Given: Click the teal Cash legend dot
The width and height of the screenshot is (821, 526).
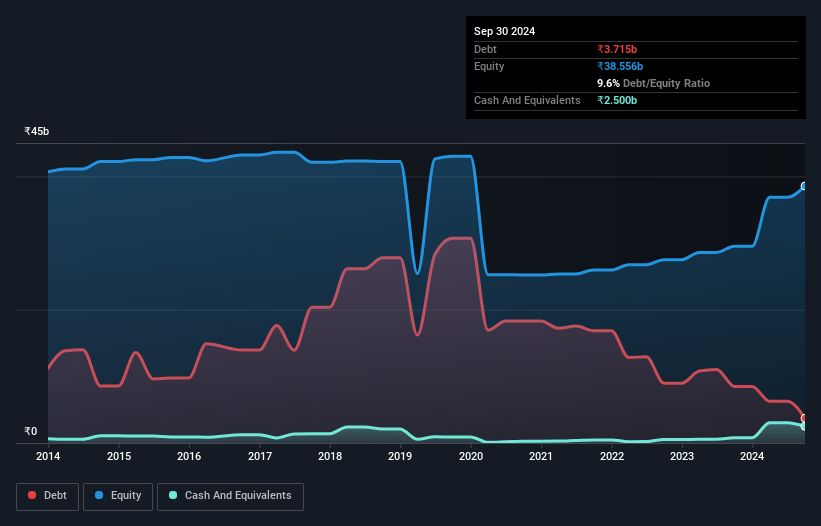Looking at the screenshot, I should coord(173,495).
